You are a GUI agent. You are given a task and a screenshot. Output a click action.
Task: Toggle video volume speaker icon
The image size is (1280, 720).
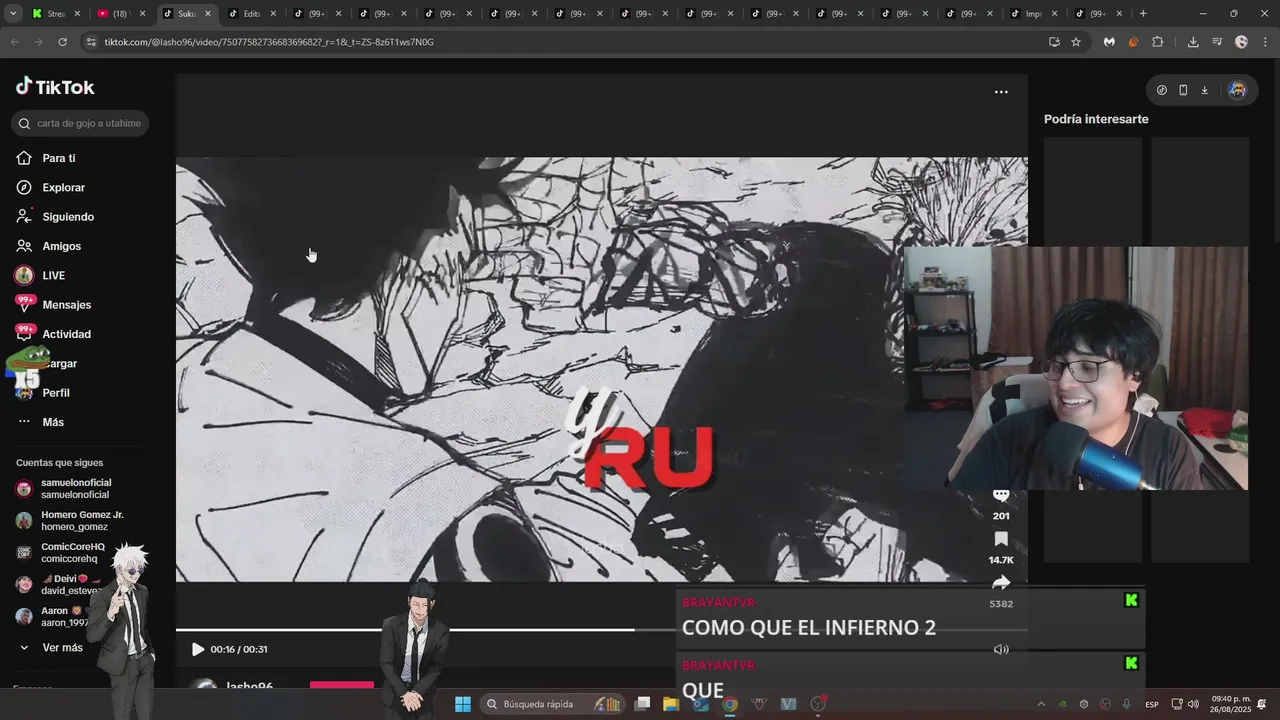(1001, 649)
